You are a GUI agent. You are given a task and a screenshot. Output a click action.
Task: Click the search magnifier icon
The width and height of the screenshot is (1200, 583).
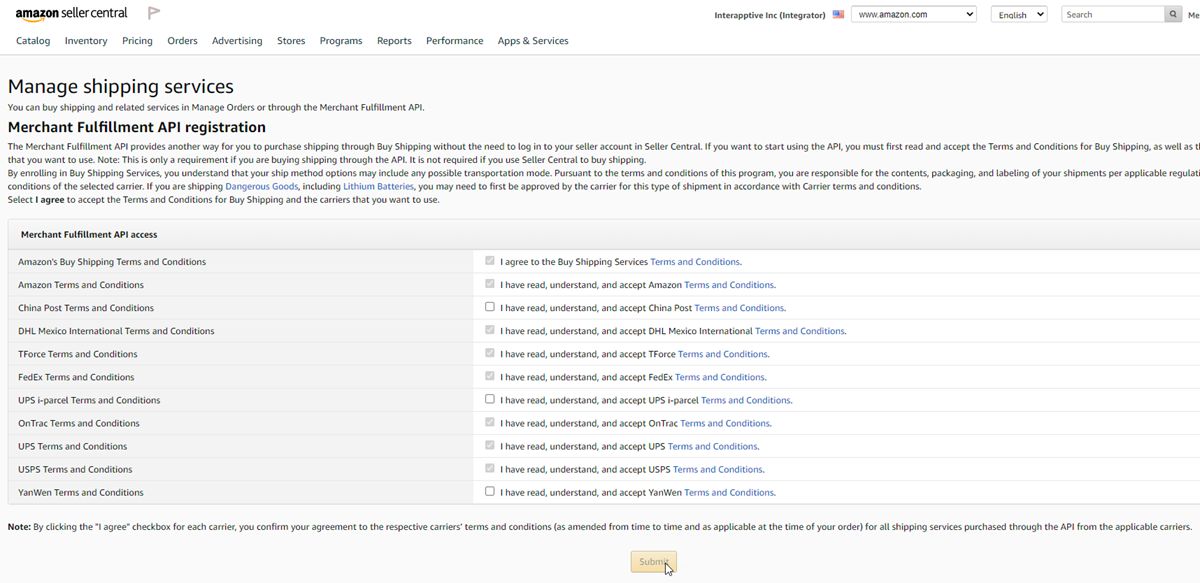tap(1174, 15)
